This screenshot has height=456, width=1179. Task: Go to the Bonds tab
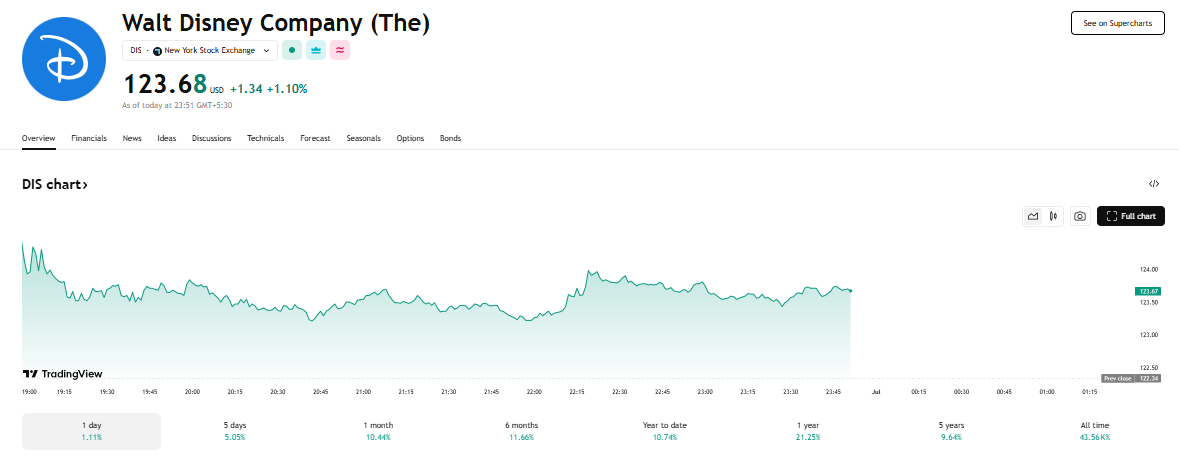[450, 138]
